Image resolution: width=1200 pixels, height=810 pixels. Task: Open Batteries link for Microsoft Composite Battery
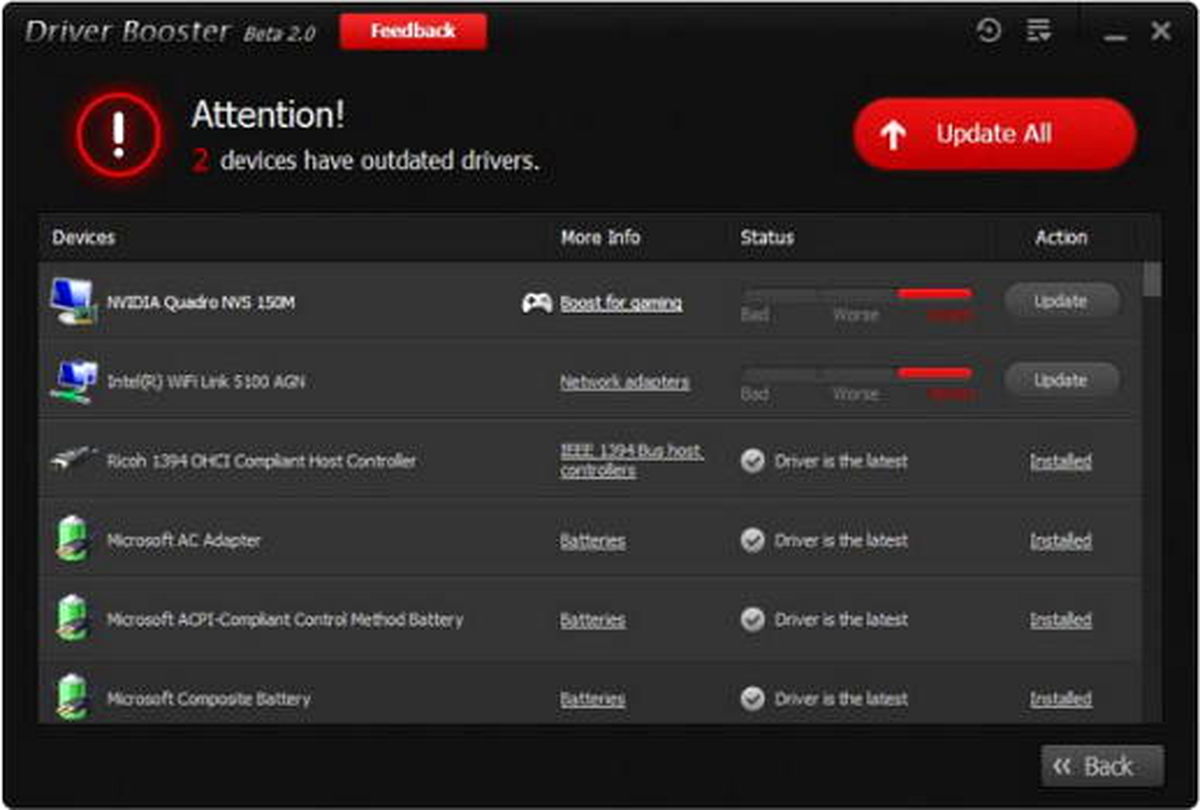tap(592, 698)
